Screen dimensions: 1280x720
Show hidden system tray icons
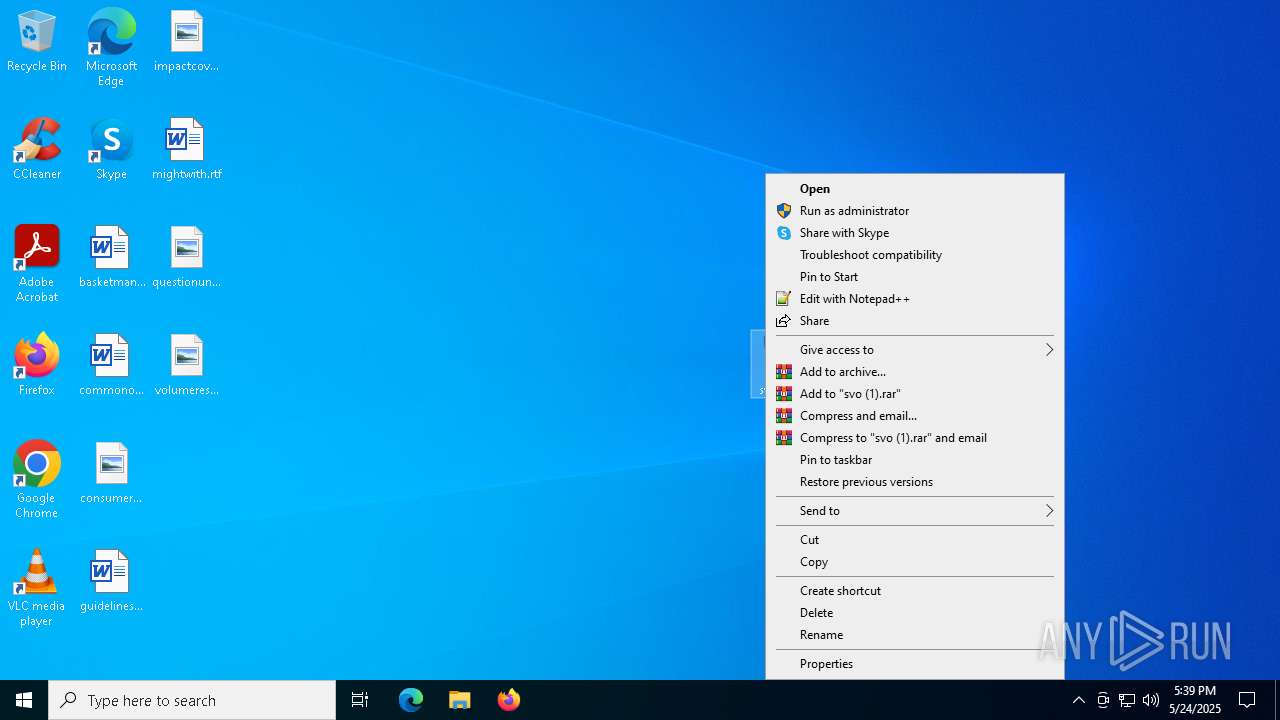click(x=1079, y=700)
